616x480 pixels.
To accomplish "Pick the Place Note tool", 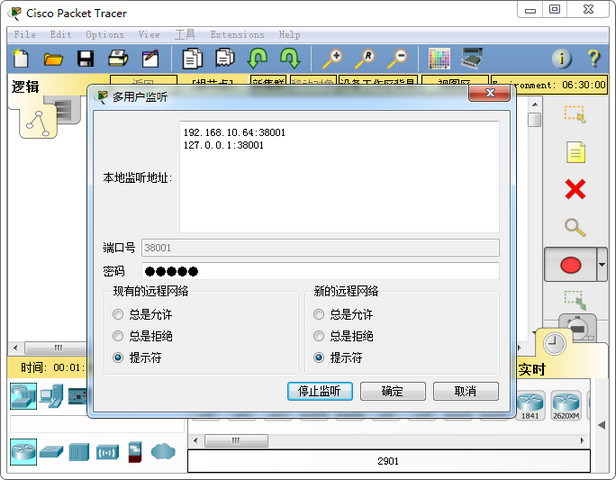I will tap(576, 152).
